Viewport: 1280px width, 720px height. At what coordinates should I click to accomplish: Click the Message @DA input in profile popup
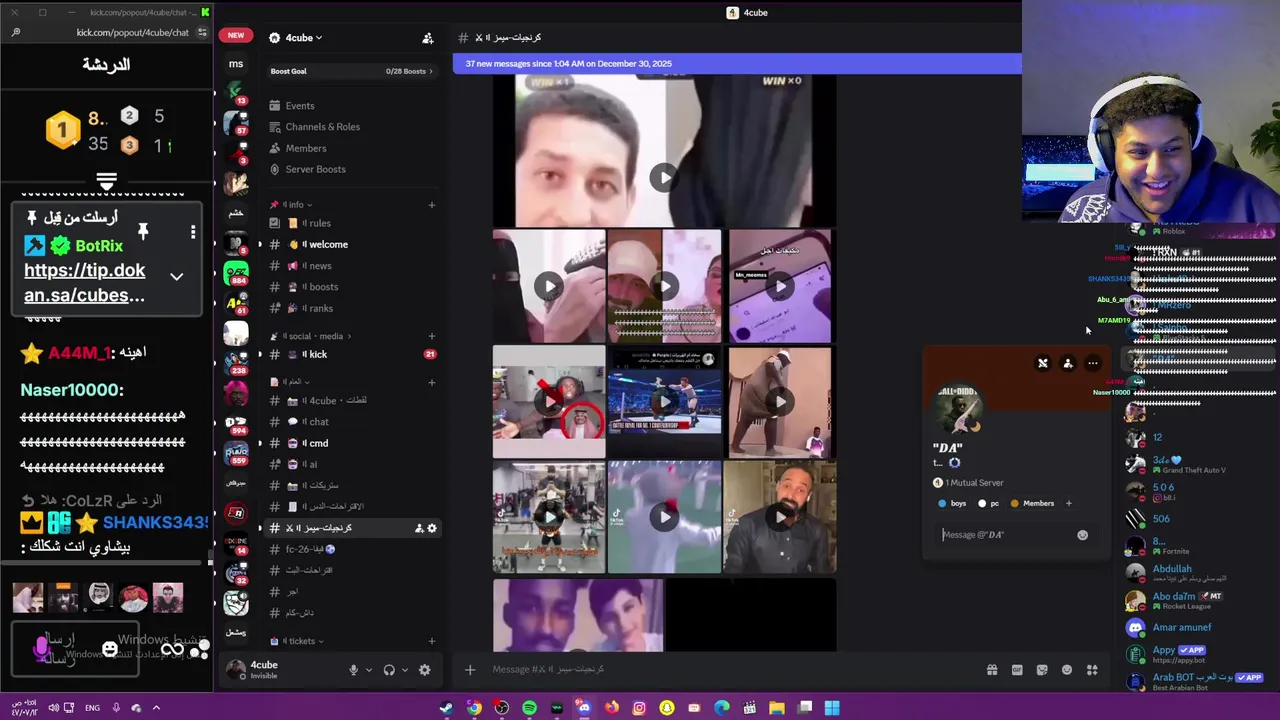point(1006,535)
